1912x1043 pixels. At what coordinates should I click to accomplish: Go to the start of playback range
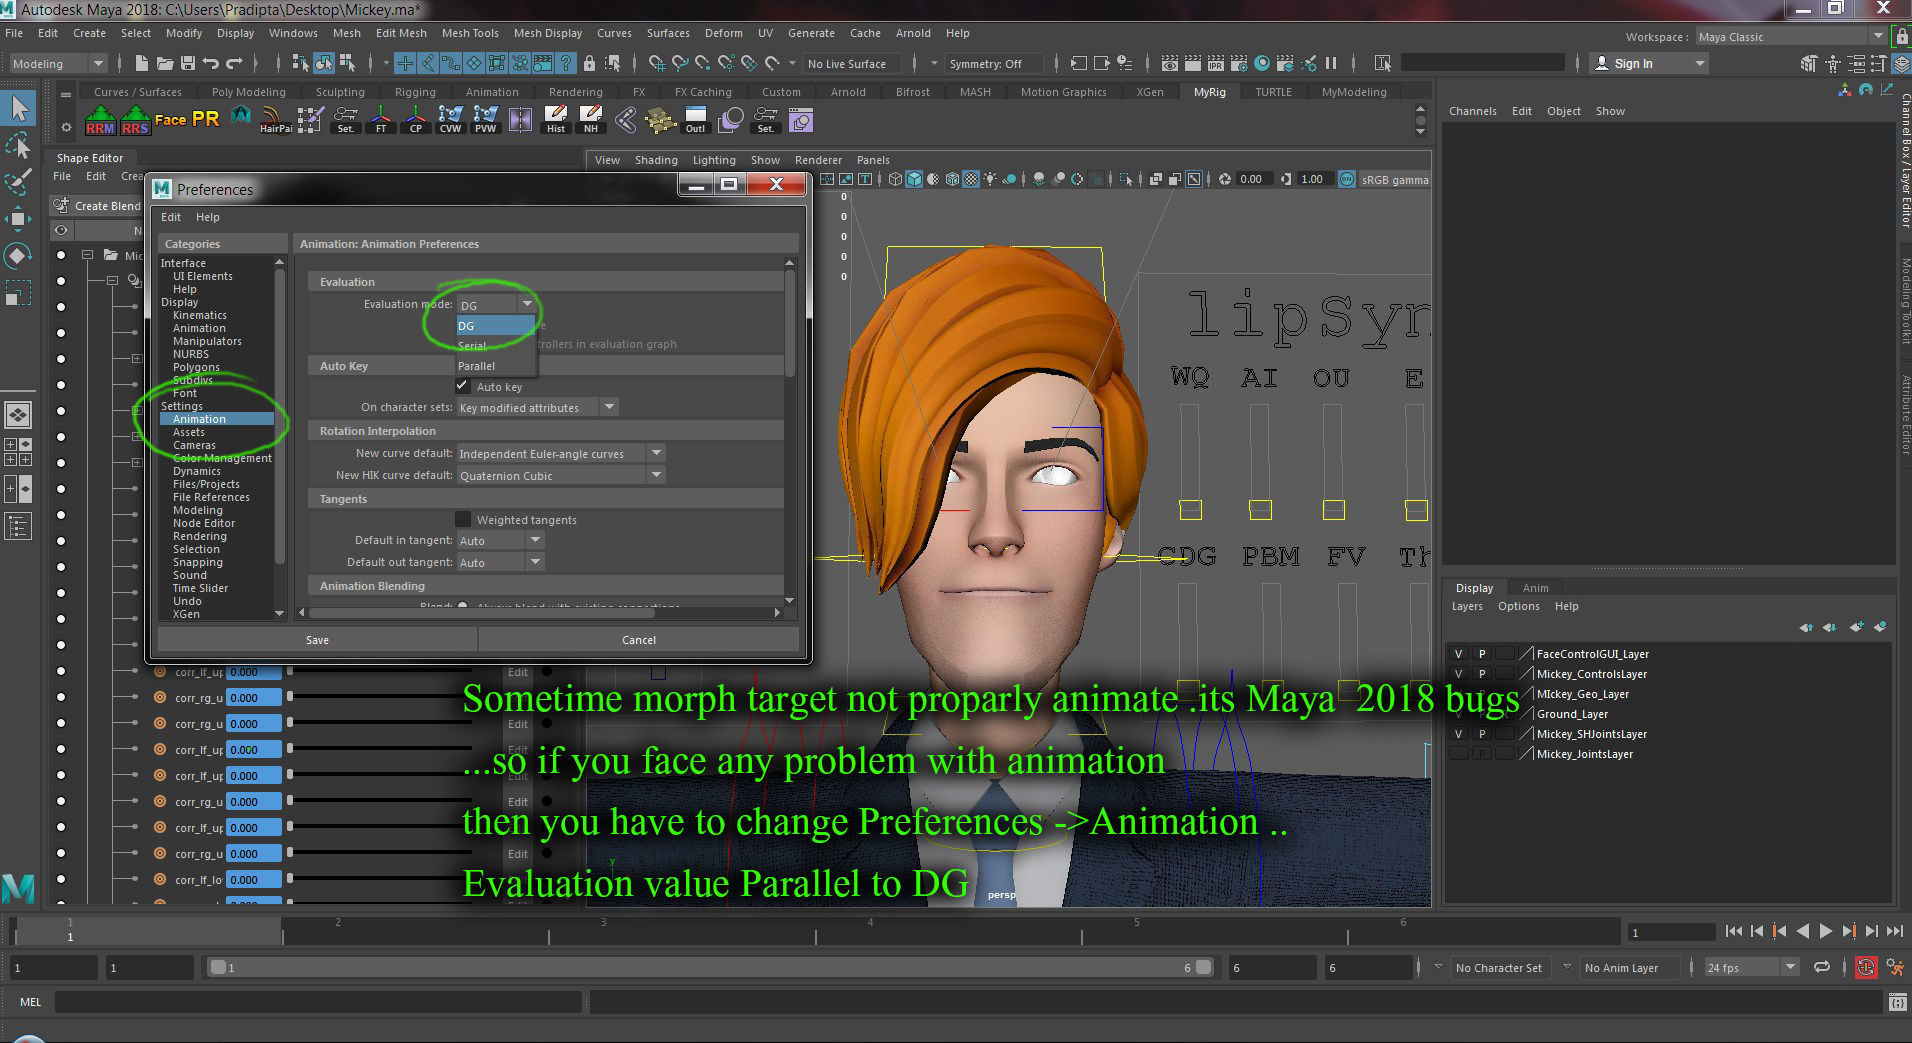(x=1734, y=931)
